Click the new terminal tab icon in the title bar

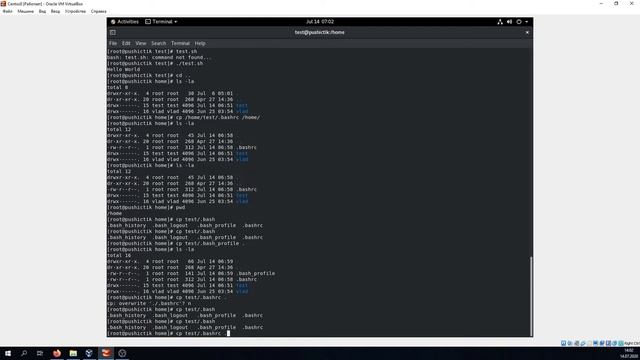pyautogui.click(x=113, y=32)
